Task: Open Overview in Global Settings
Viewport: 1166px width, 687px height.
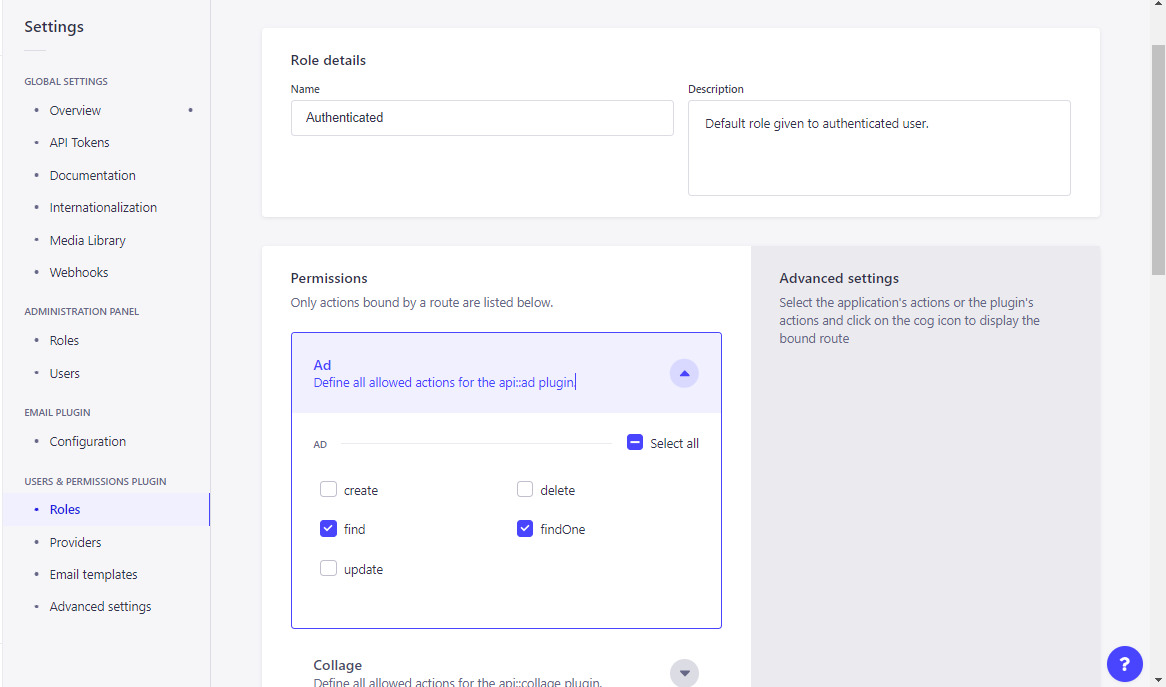Action: (x=75, y=110)
